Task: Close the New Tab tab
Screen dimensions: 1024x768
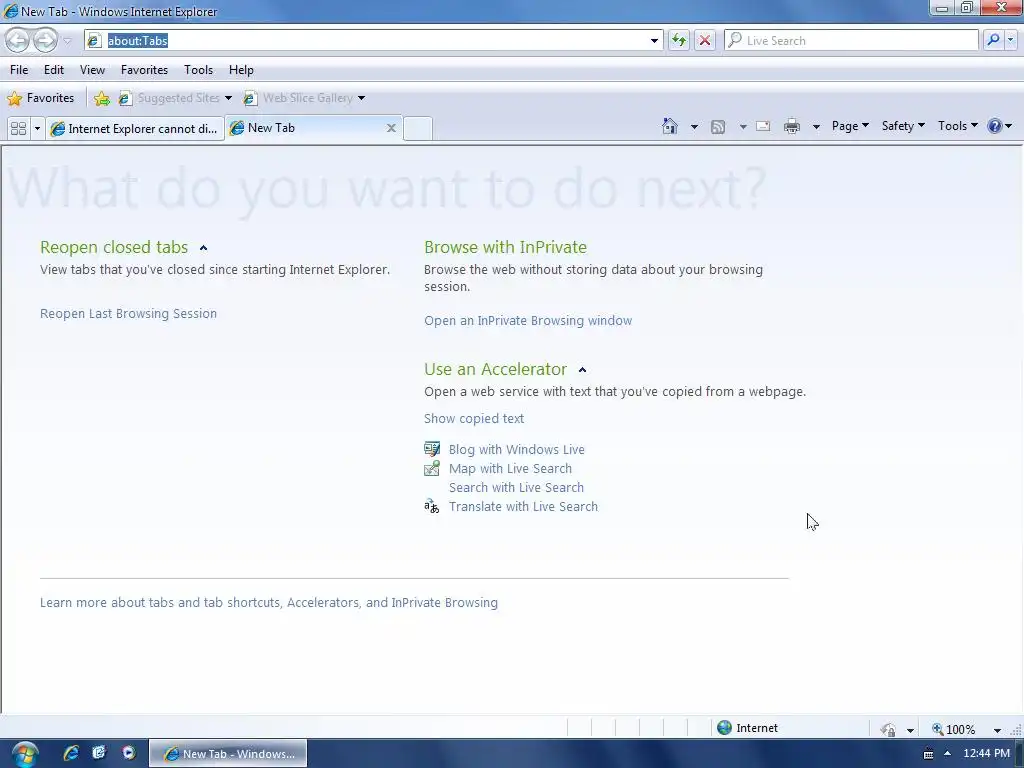Action: pos(391,128)
